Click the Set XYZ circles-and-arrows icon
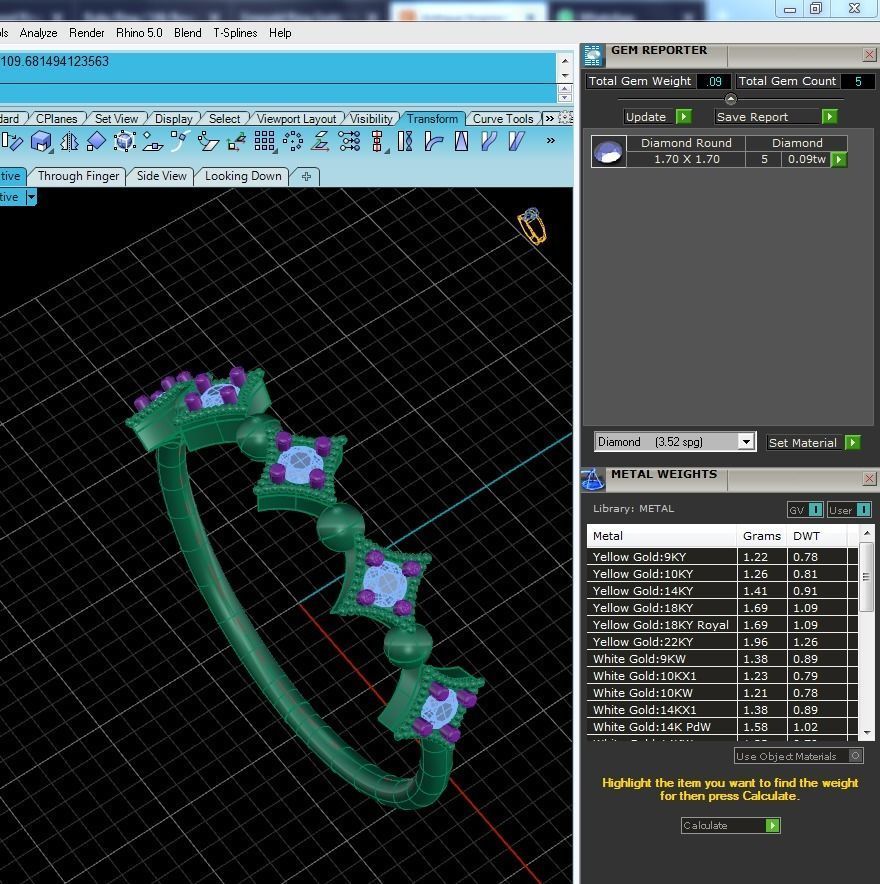The height and width of the screenshot is (884, 880). tap(349, 141)
